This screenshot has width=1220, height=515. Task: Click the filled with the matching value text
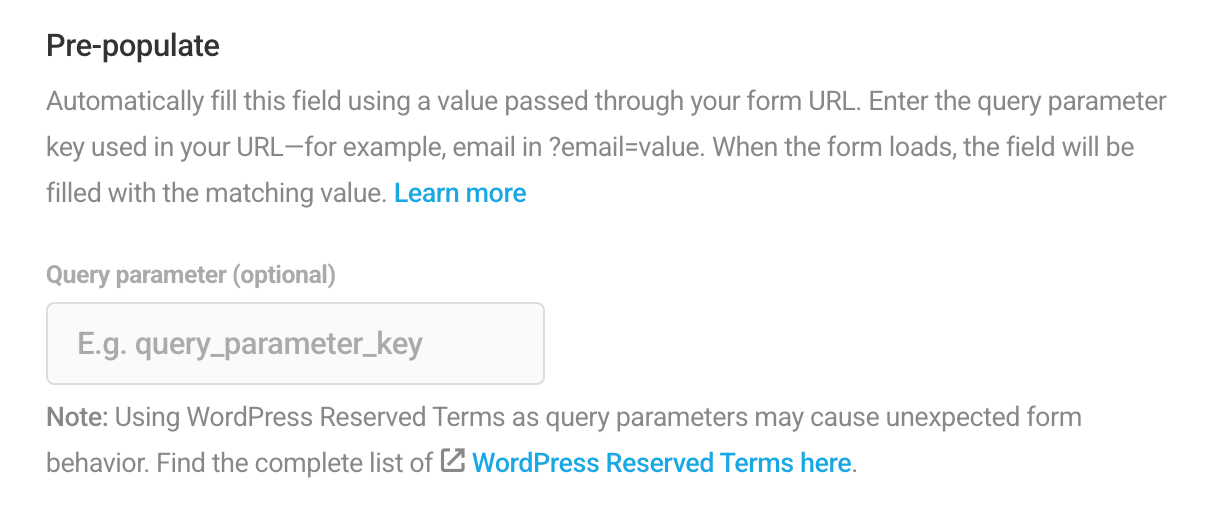[216, 193]
